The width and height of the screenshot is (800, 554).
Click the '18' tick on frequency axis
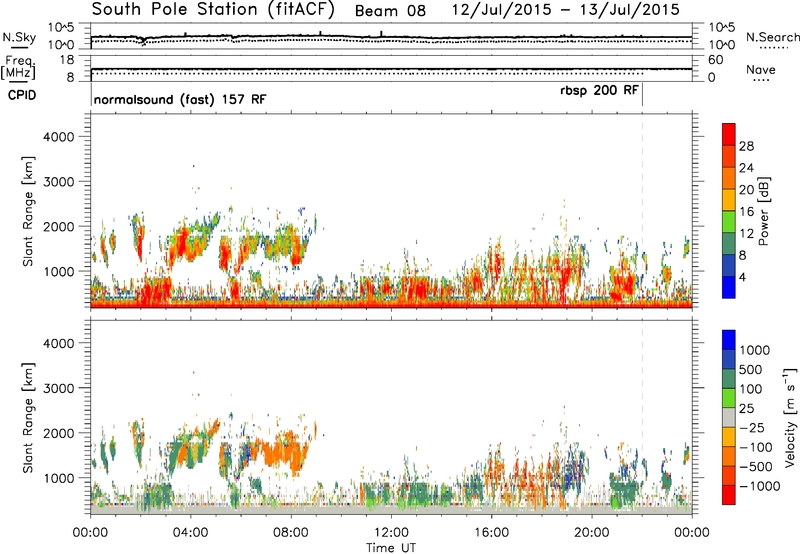[67, 60]
